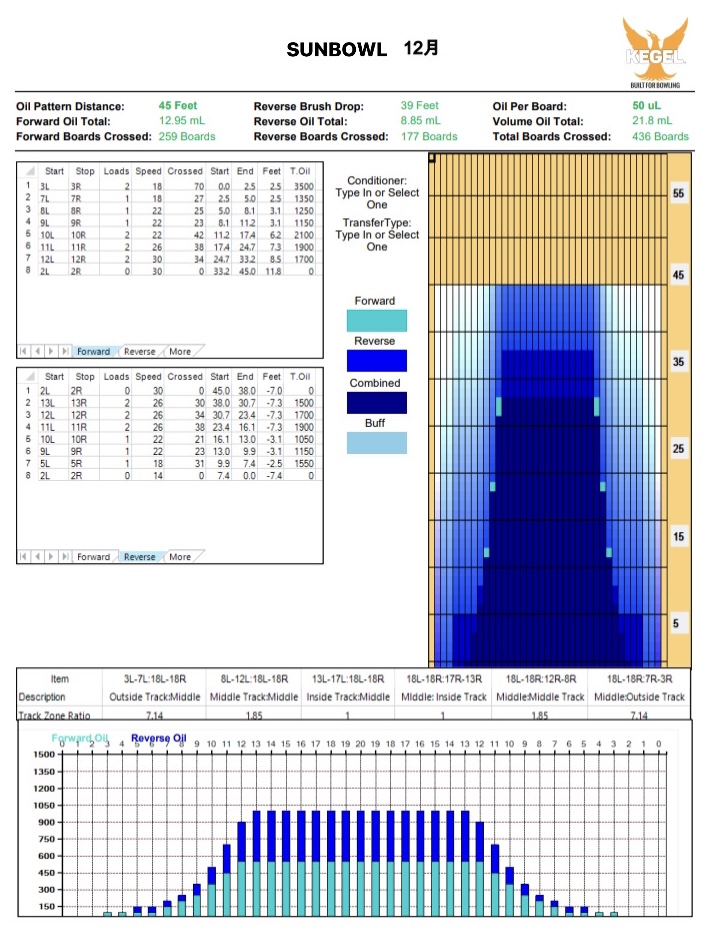Click select-all corner of upper table

pos(28,171)
